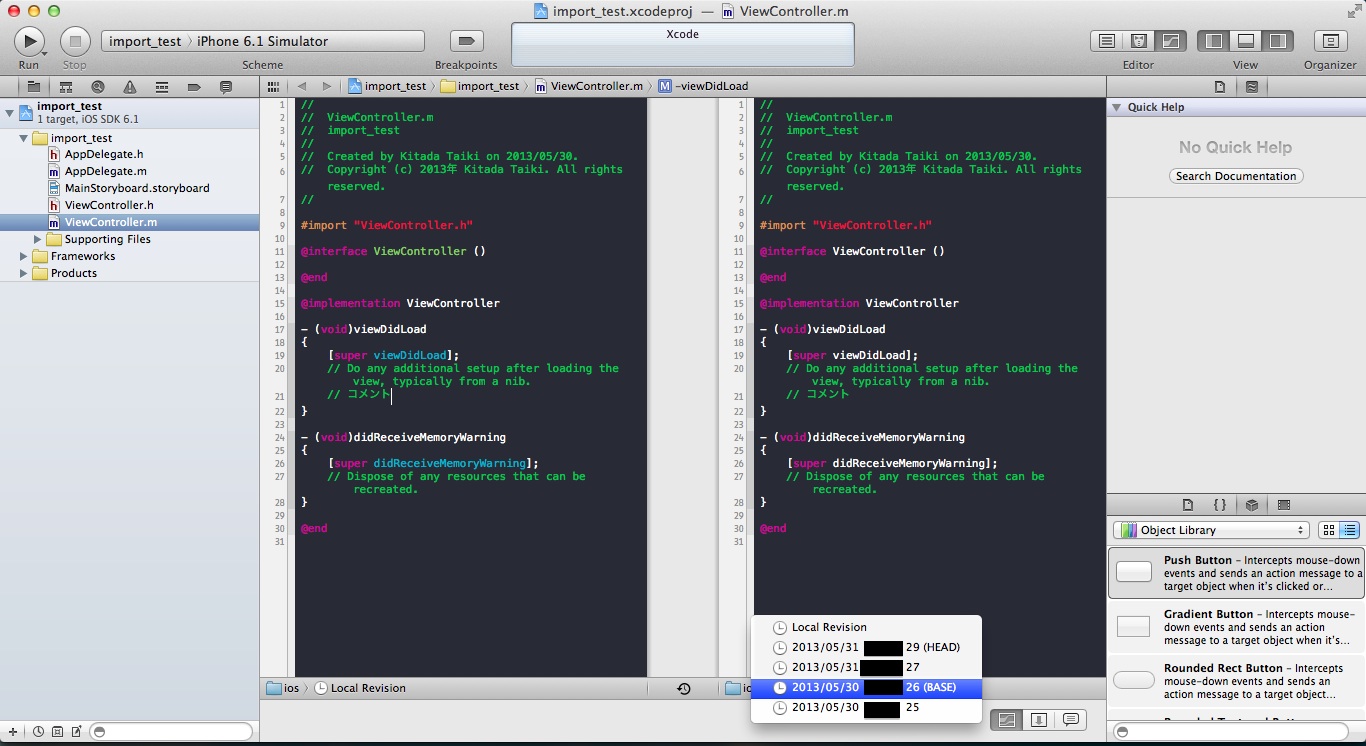Show the File inspector
This screenshot has width=1366, height=746.
point(1219,87)
